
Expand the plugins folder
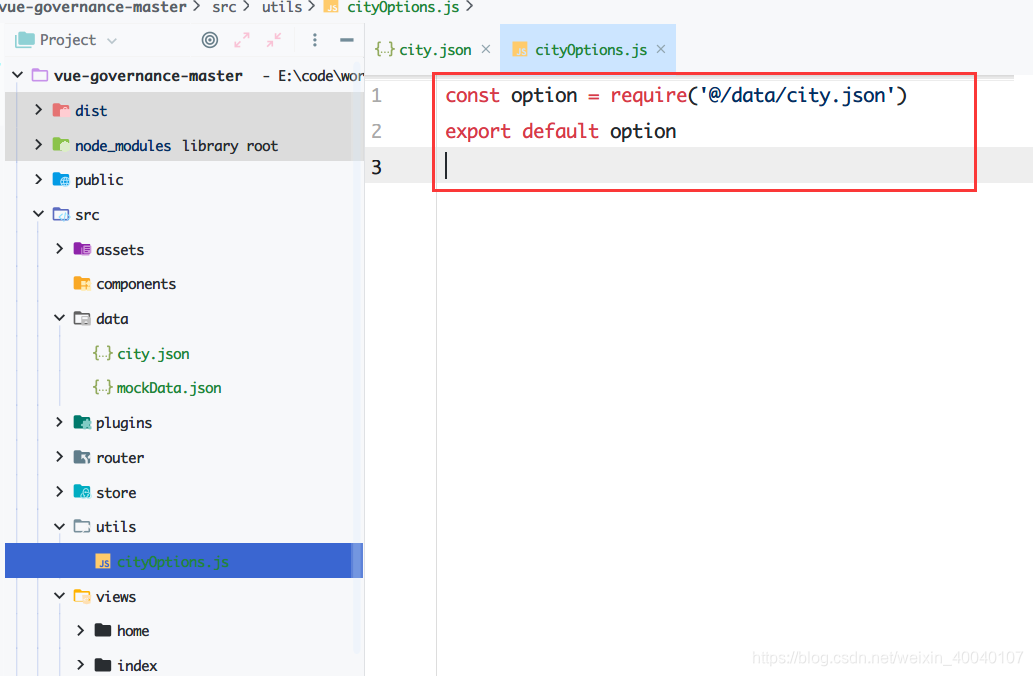coord(59,422)
